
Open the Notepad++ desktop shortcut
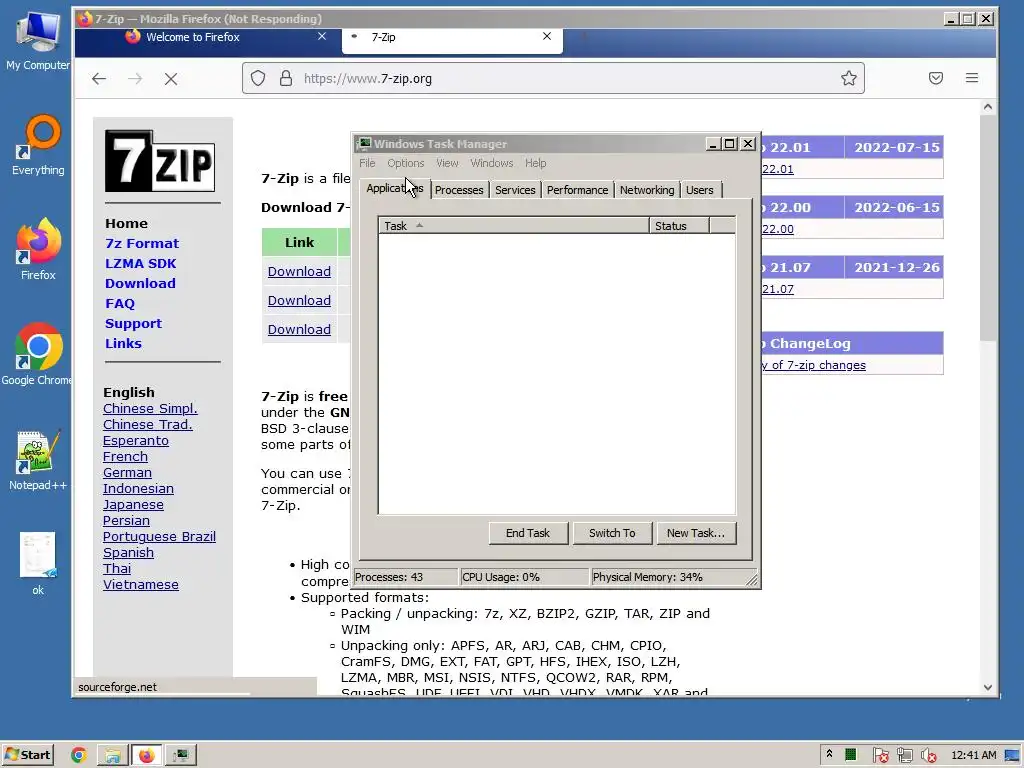[38, 460]
